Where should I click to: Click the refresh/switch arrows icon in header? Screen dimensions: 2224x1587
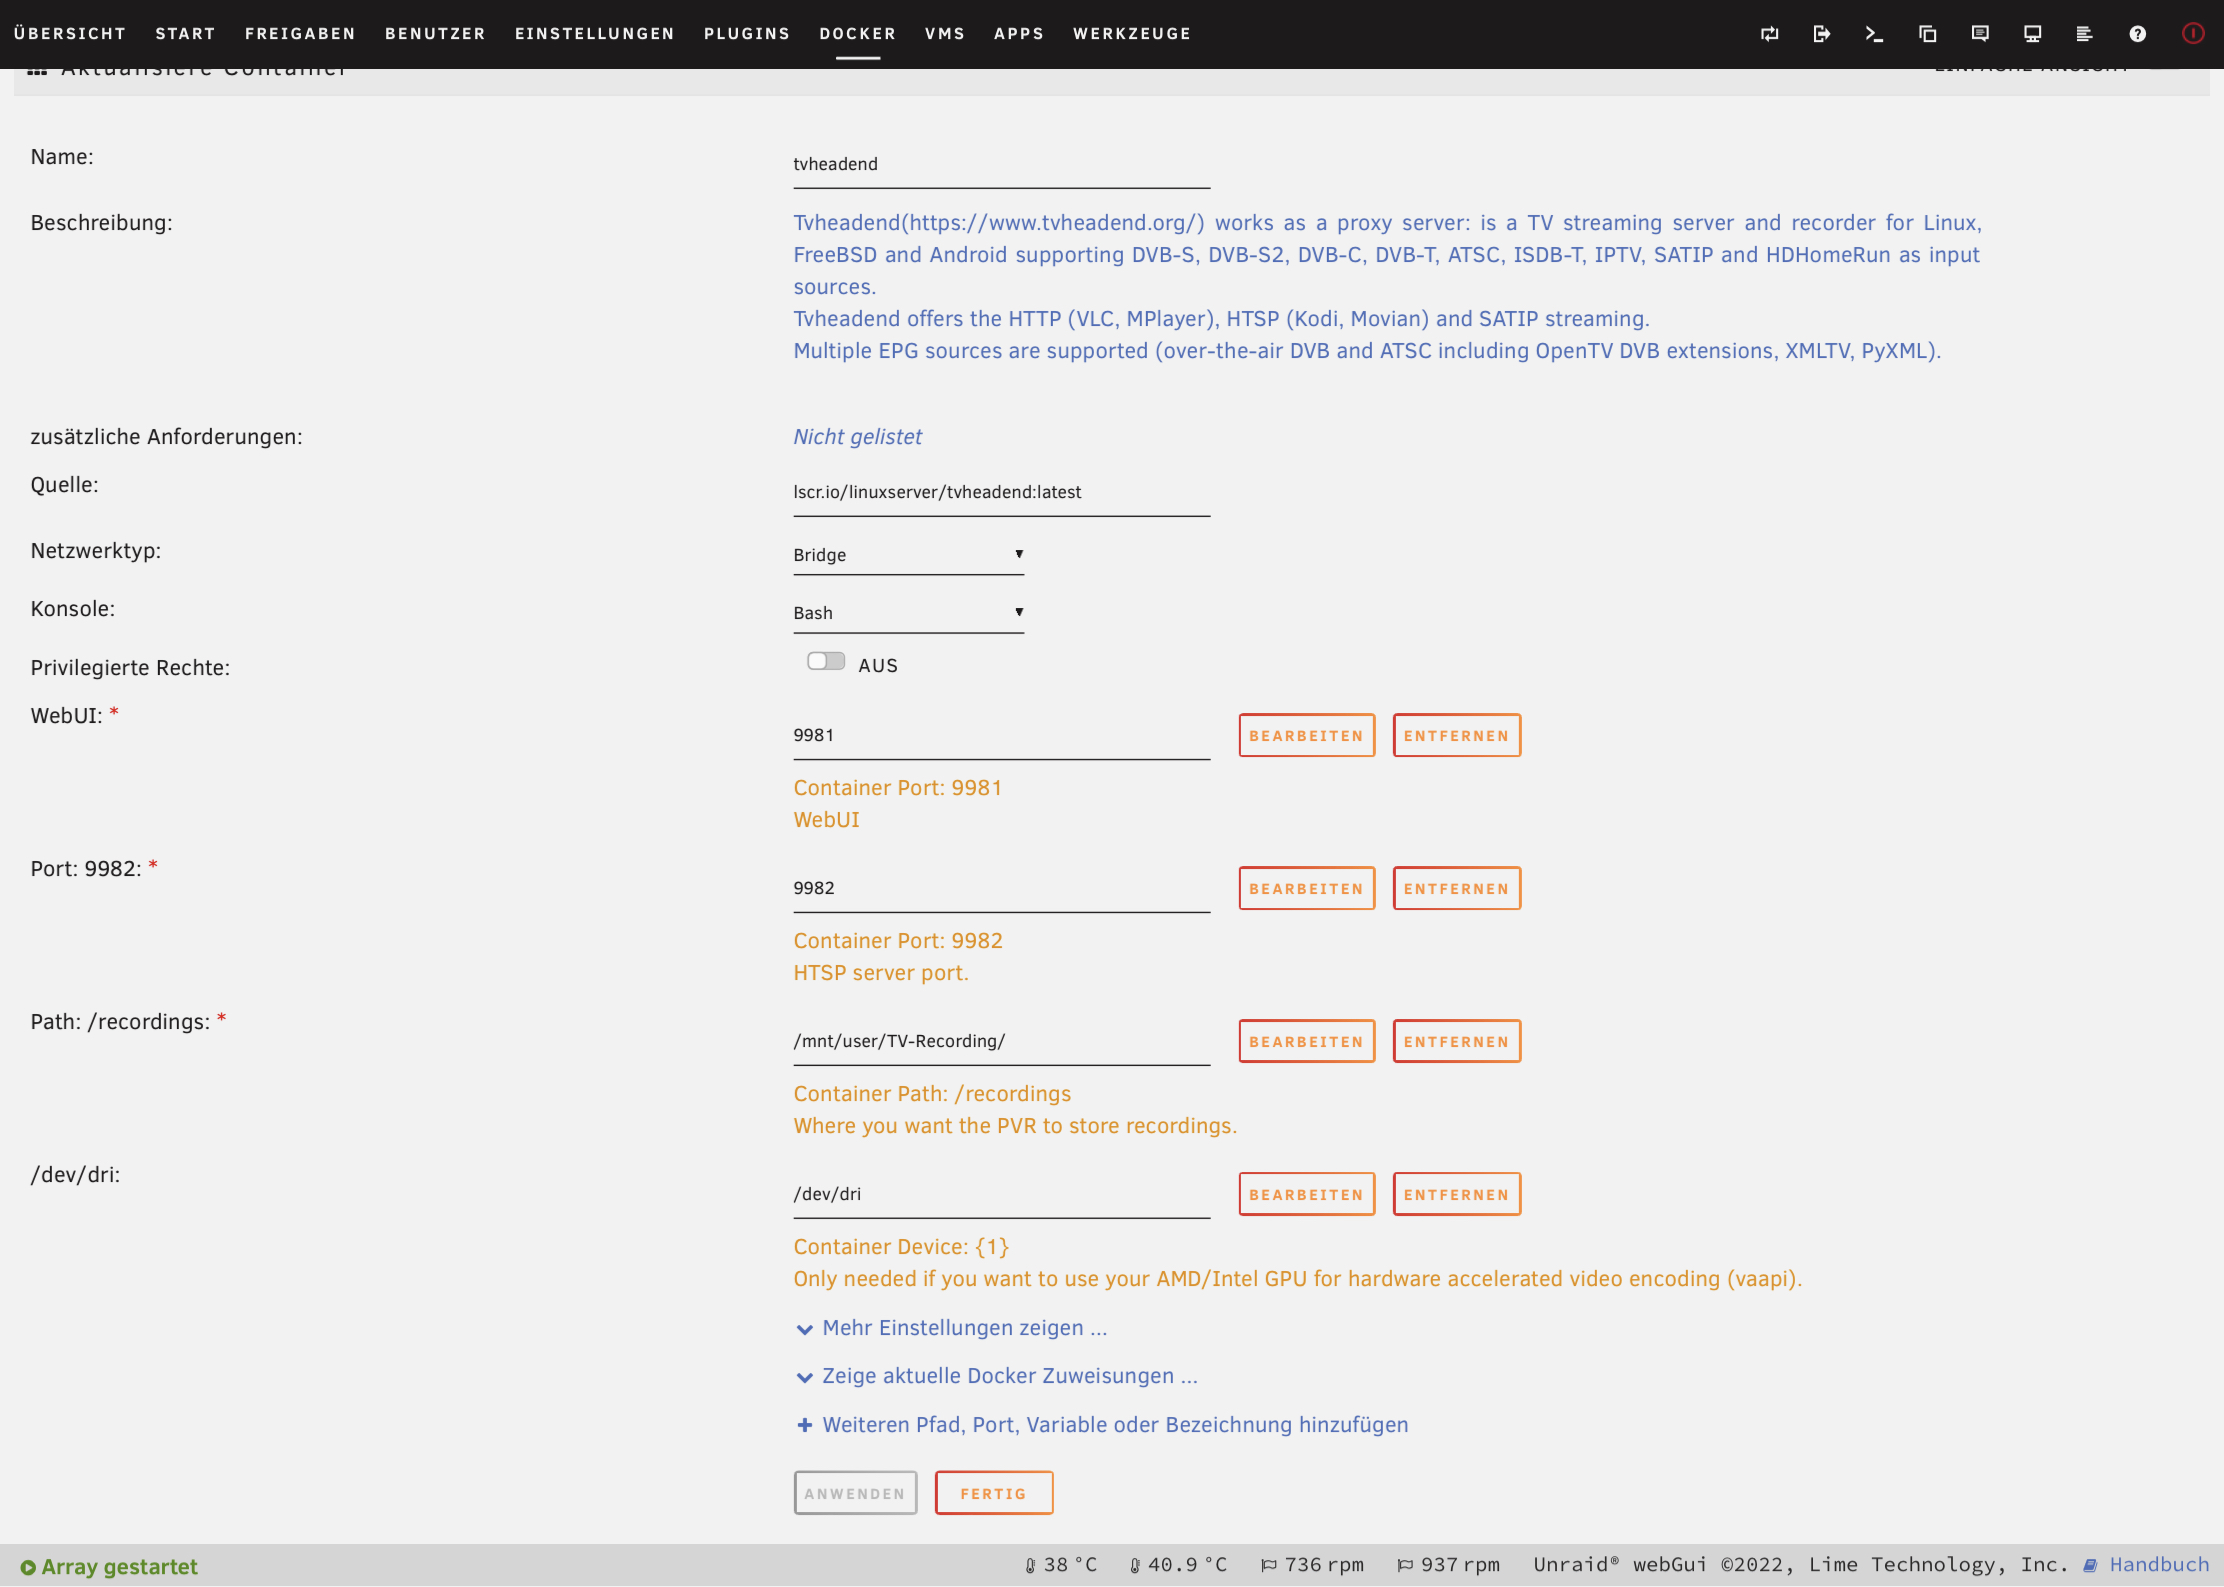[x=1770, y=34]
